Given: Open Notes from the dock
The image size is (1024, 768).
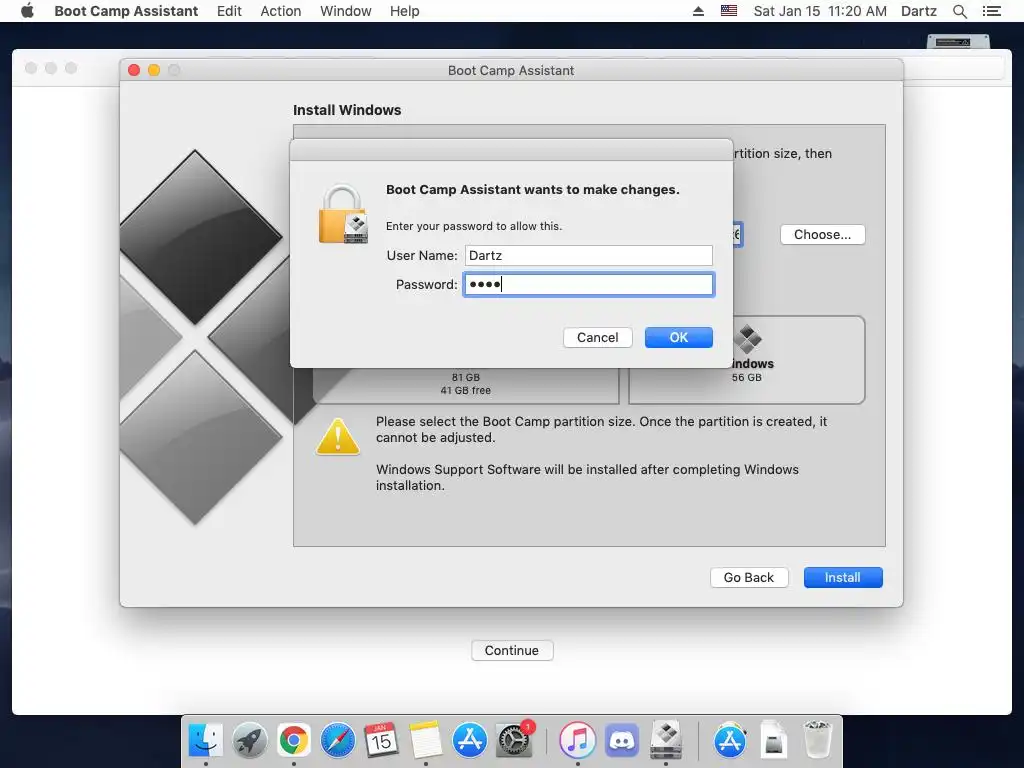Looking at the screenshot, I should coord(426,741).
